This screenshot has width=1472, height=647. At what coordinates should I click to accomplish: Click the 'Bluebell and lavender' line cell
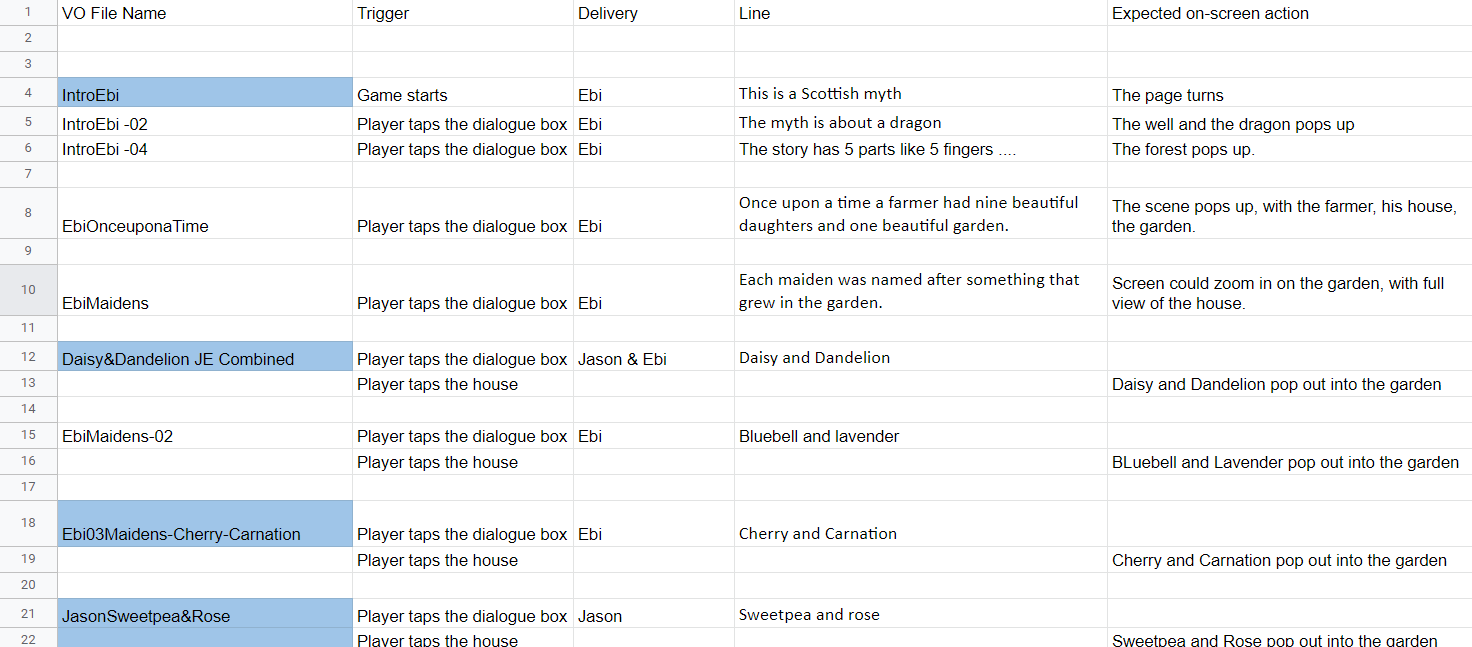coord(921,436)
